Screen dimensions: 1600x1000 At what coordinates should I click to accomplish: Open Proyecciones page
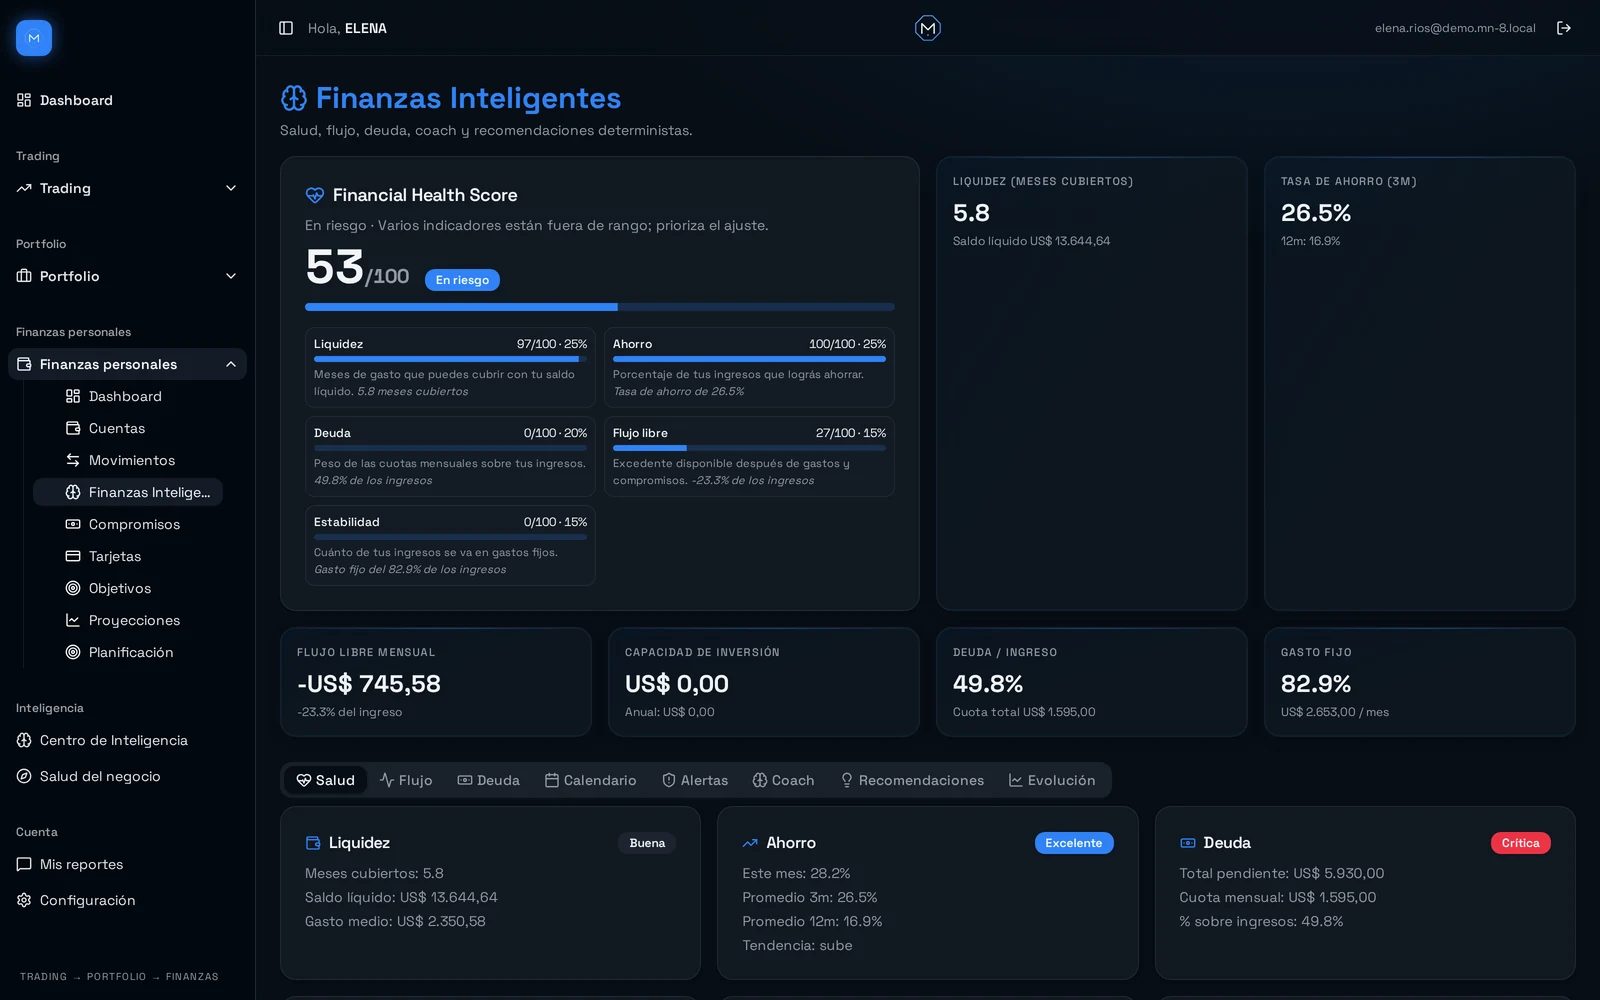pos(128,620)
